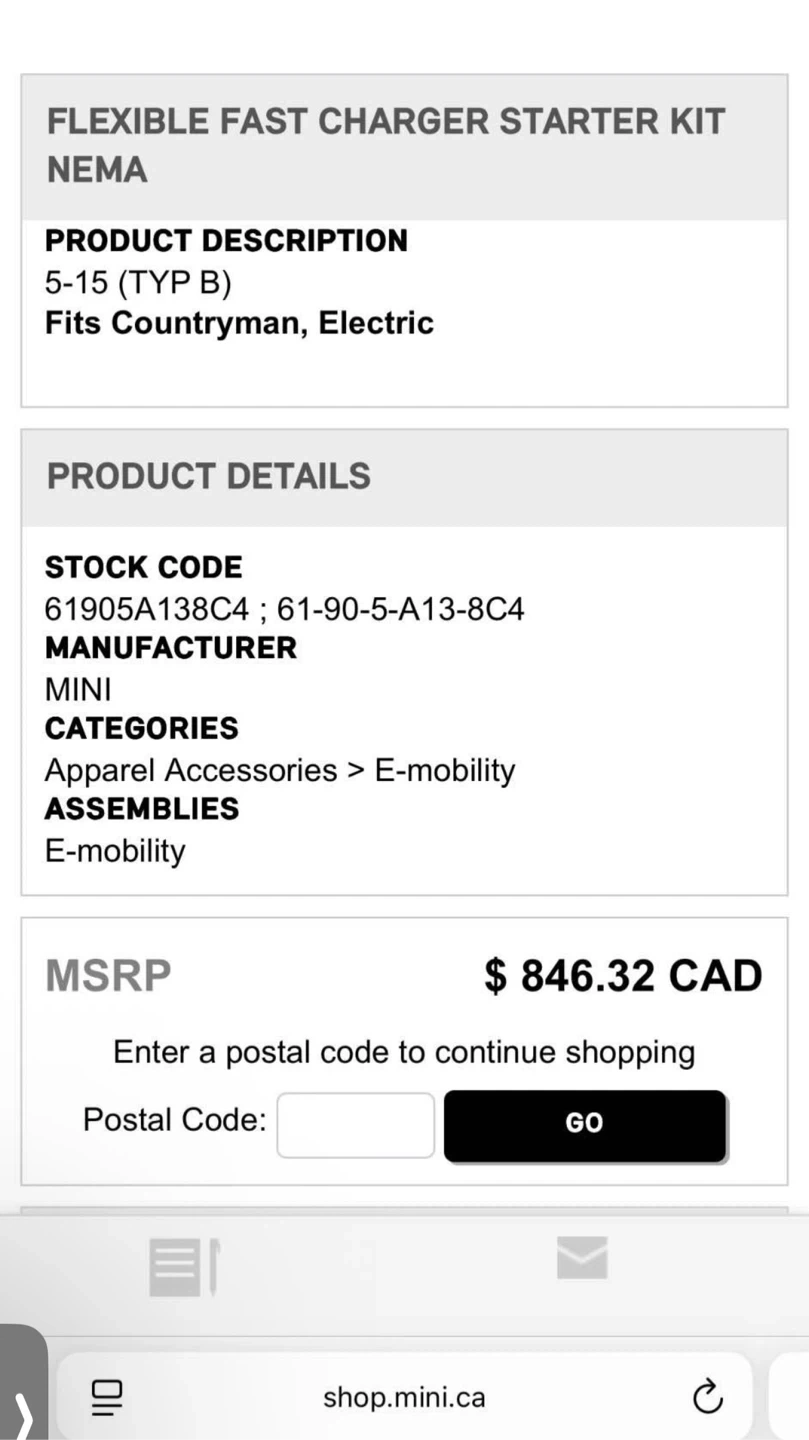Tap the $ 846.32 CAD price
809x1440 pixels.
tap(622, 976)
